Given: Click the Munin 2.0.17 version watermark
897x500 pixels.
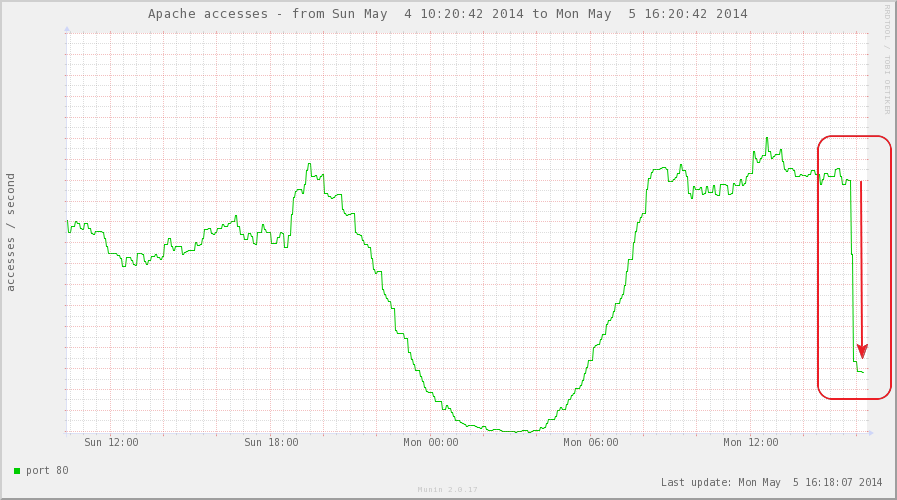Looking at the screenshot, I should [x=447, y=490].
